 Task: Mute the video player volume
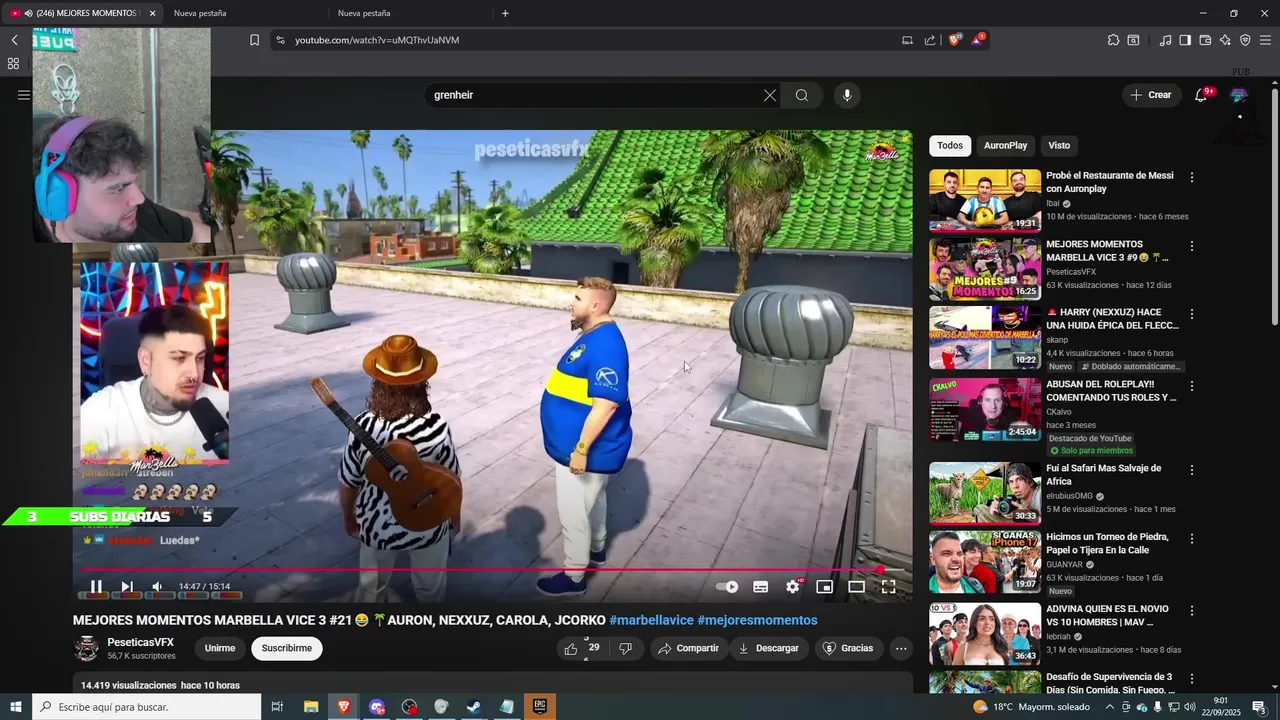click(157, 587)
